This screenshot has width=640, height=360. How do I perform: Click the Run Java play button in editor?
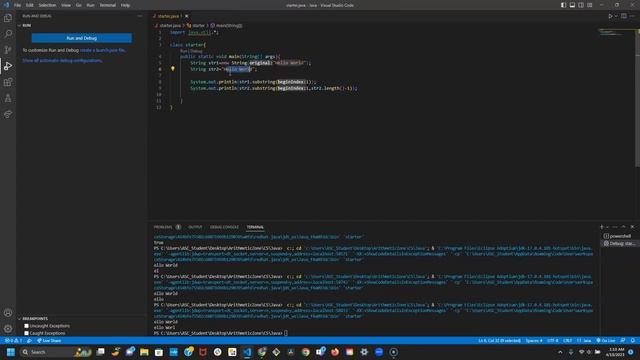pyautogui.click(x=610, y=16)
